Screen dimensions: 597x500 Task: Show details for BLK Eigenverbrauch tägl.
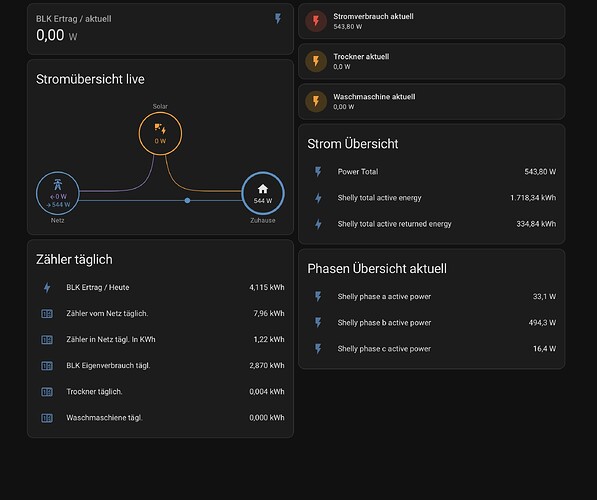coord(160,366)
